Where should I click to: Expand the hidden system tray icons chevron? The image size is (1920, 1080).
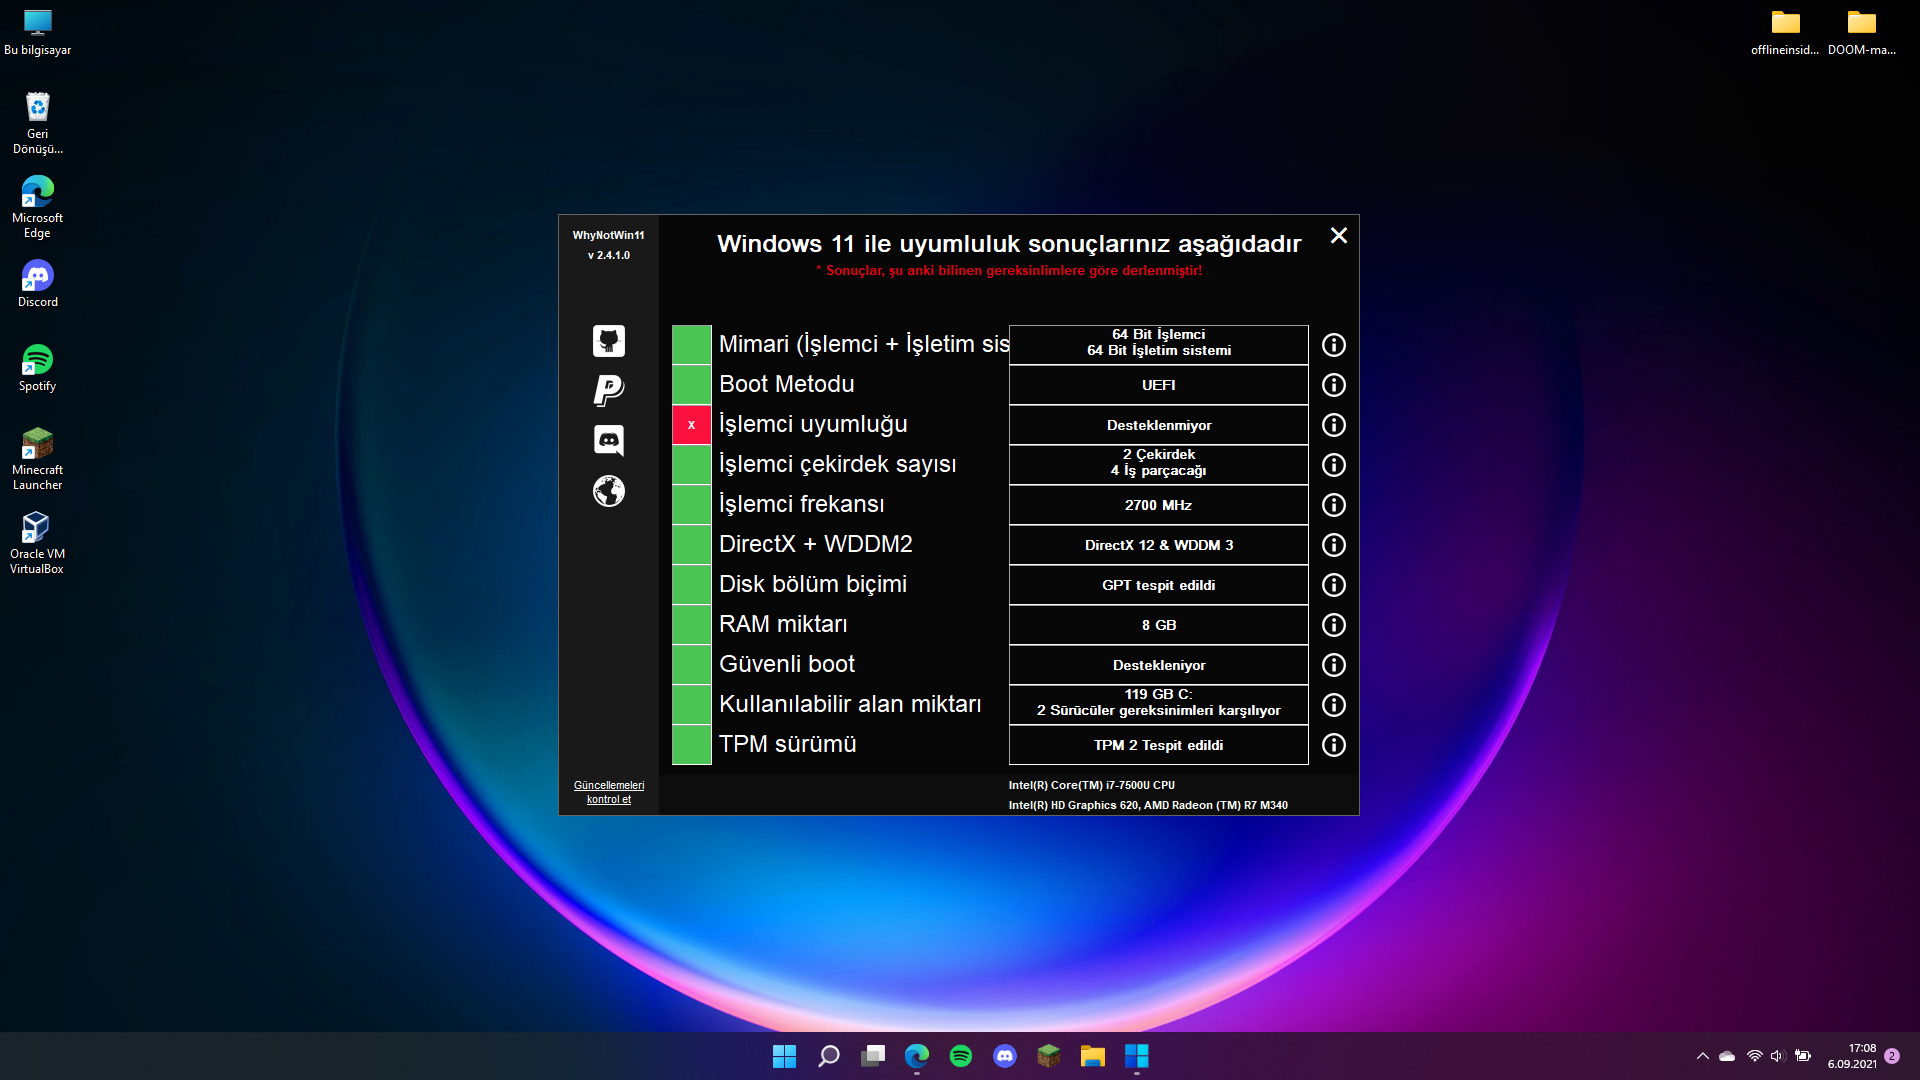tap(1702, 1056)
